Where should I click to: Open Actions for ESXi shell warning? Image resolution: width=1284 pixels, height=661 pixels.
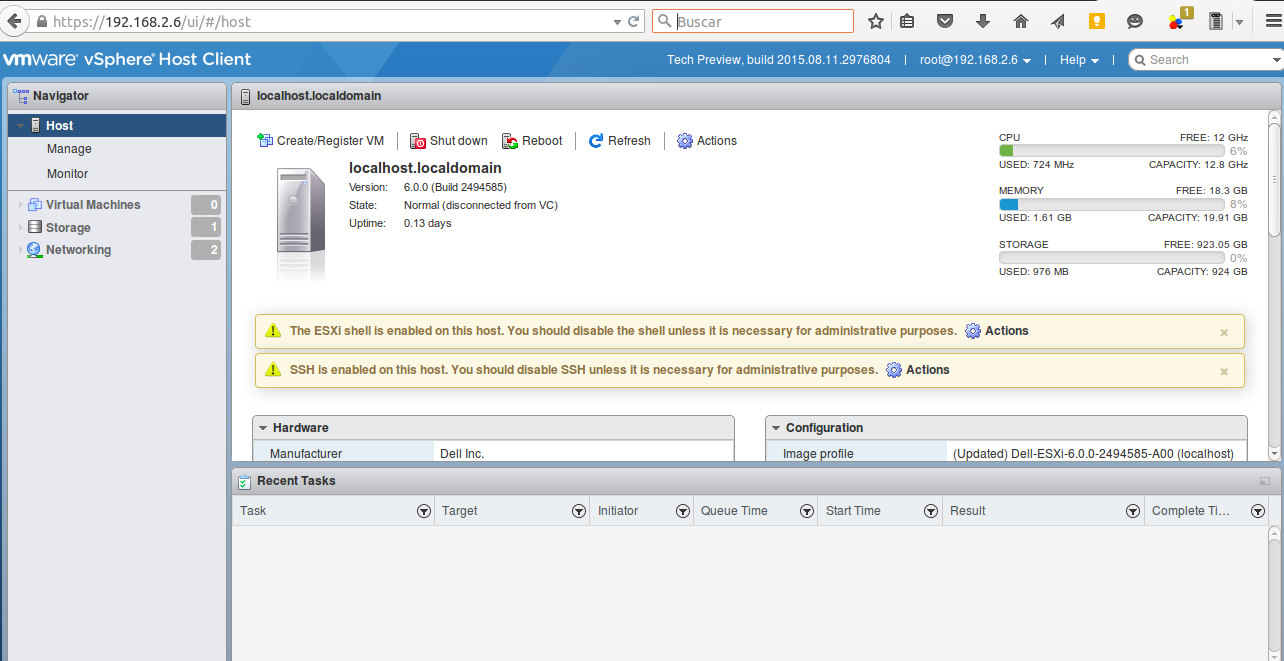coord(997,331)
